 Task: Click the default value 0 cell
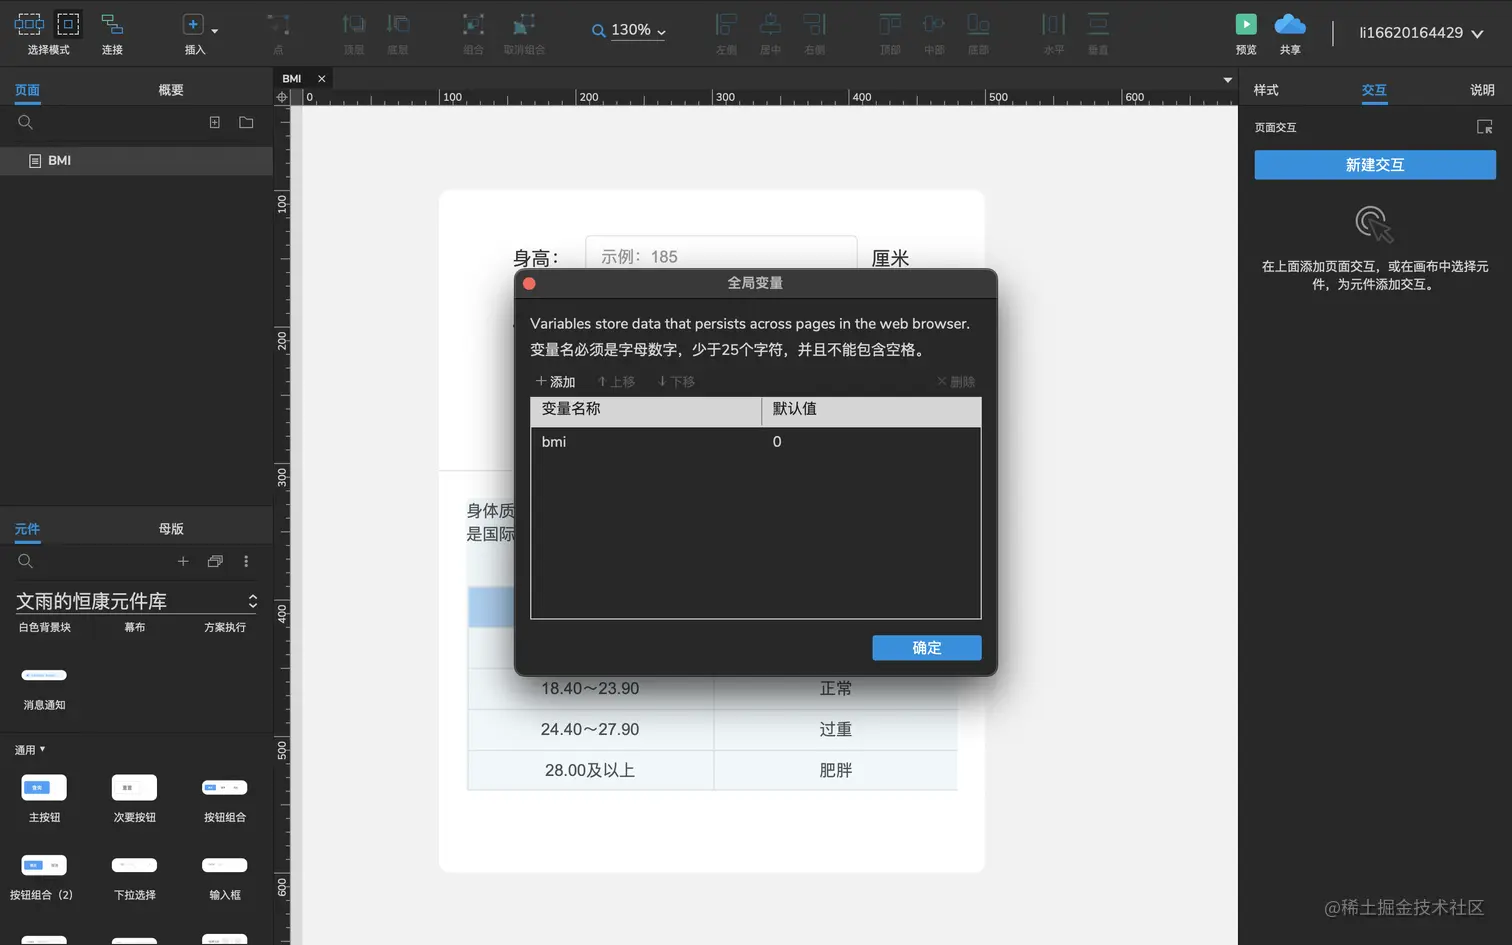(x=871, y=442)
